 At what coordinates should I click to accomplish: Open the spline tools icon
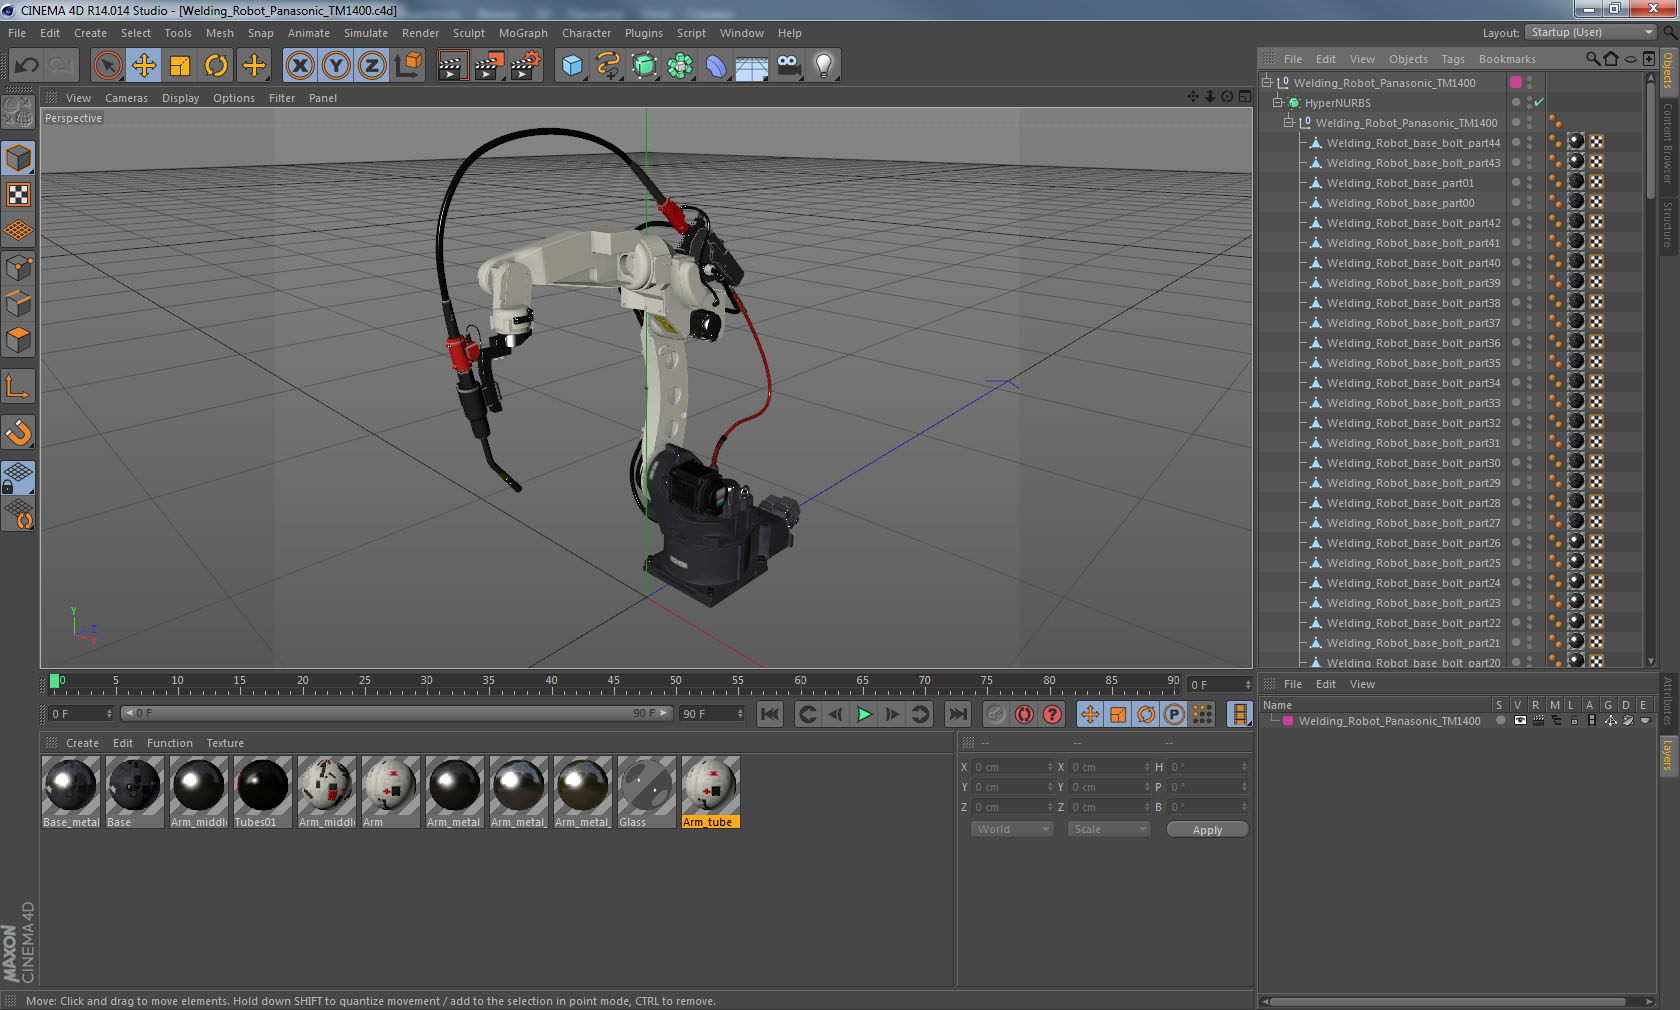click(608, 66)
